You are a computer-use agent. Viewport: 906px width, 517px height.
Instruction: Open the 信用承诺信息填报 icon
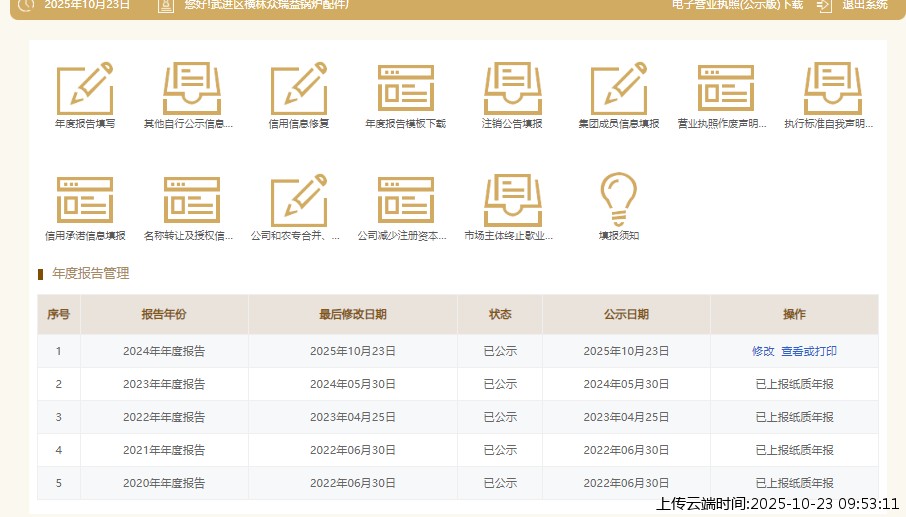coord(85,201)
